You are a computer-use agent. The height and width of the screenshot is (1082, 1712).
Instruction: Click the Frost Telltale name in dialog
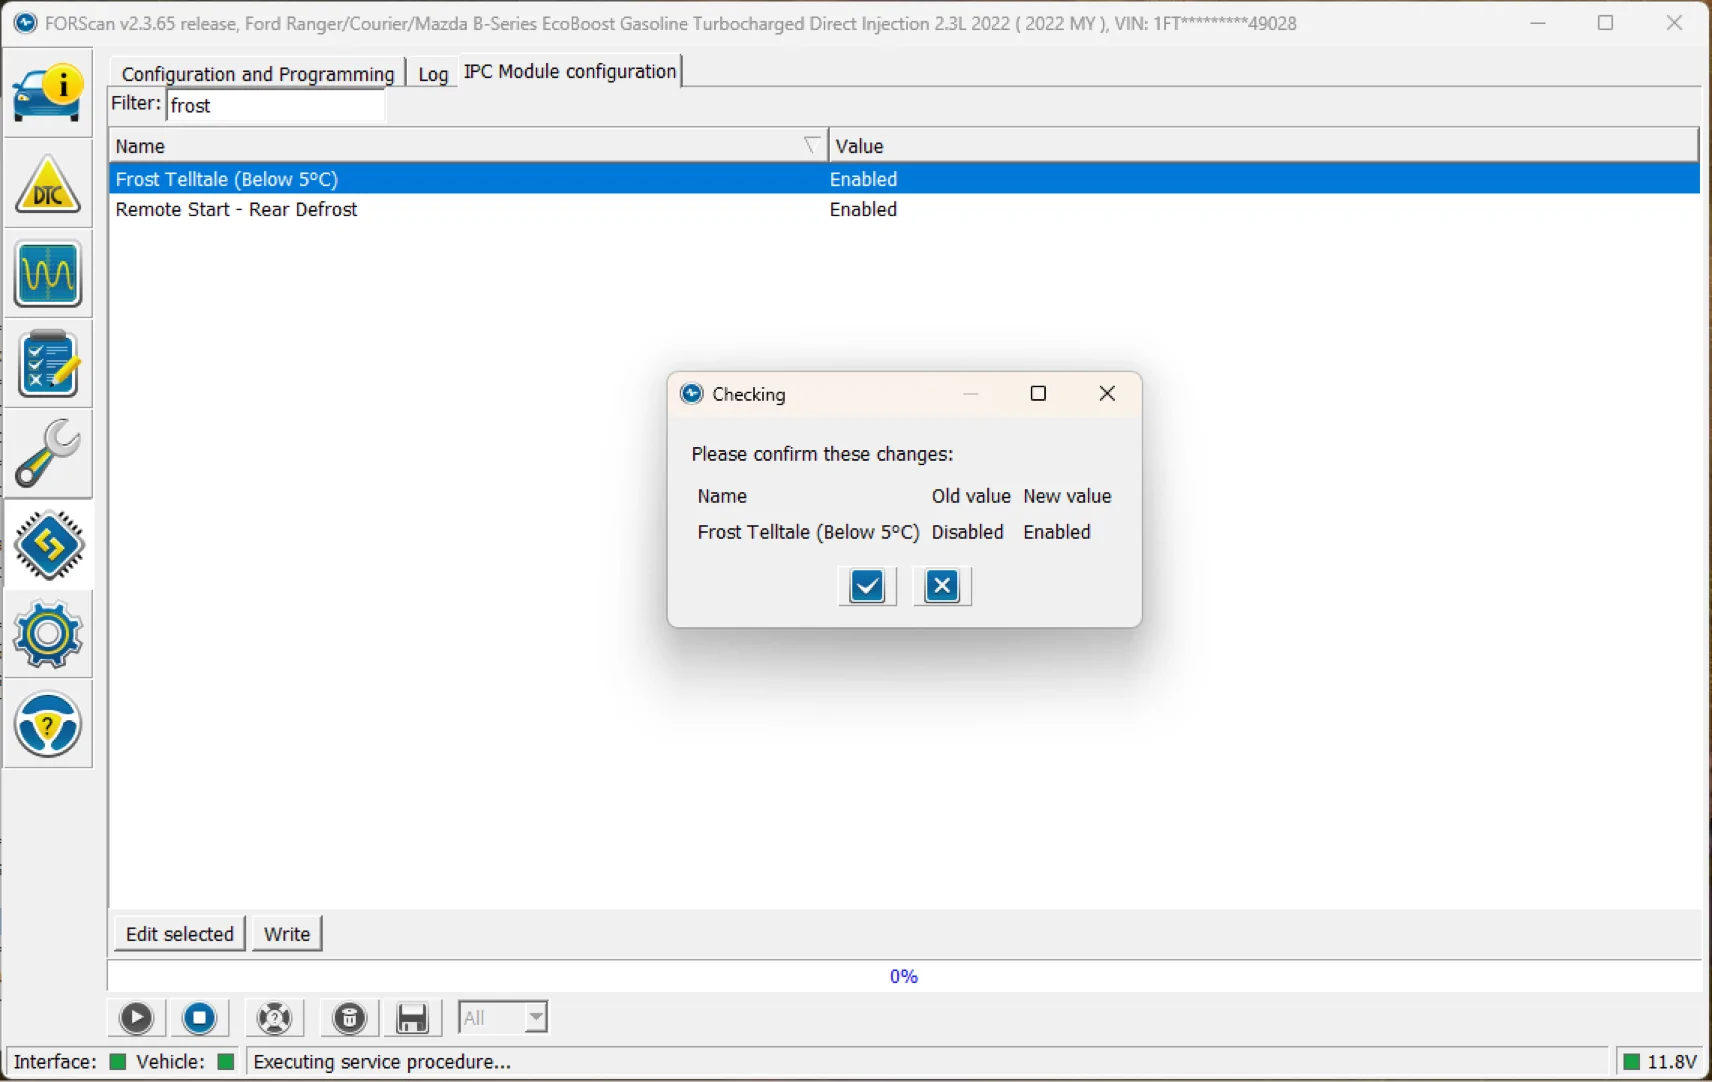[808, 532]
